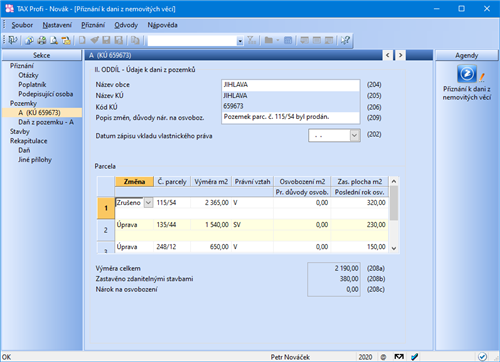Select Daň under Rekapitulace
The image size is (500, 362).
[x=24, y=150]
